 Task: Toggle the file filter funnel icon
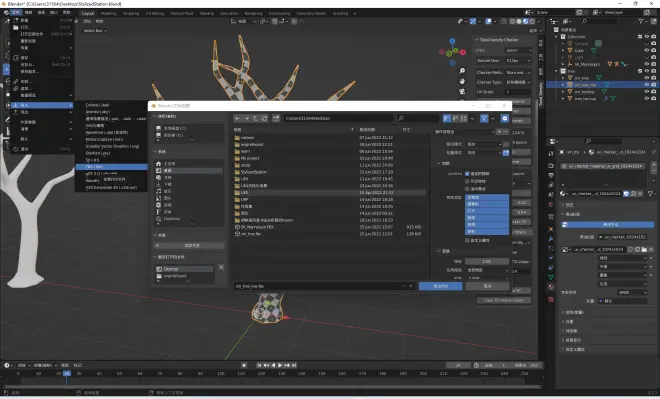point(484,119)
